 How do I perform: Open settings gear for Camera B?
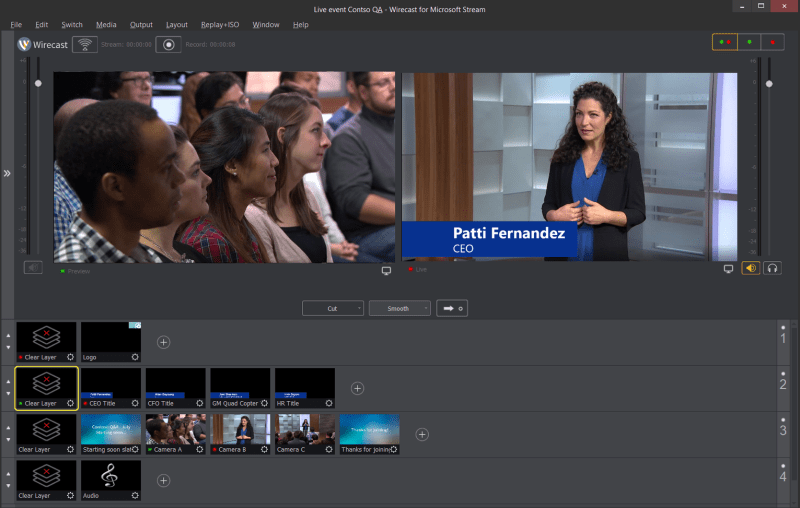[264, 449]
